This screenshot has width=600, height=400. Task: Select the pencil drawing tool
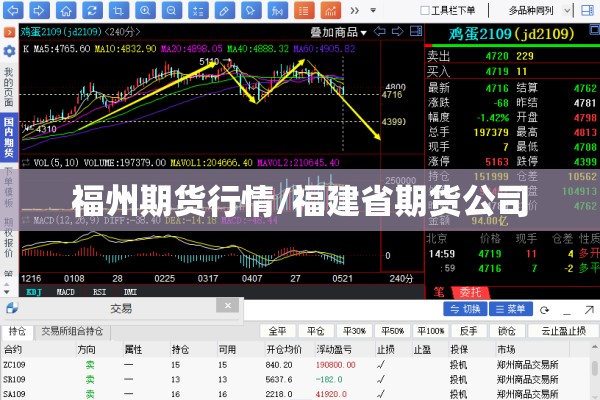coord(225,10)
